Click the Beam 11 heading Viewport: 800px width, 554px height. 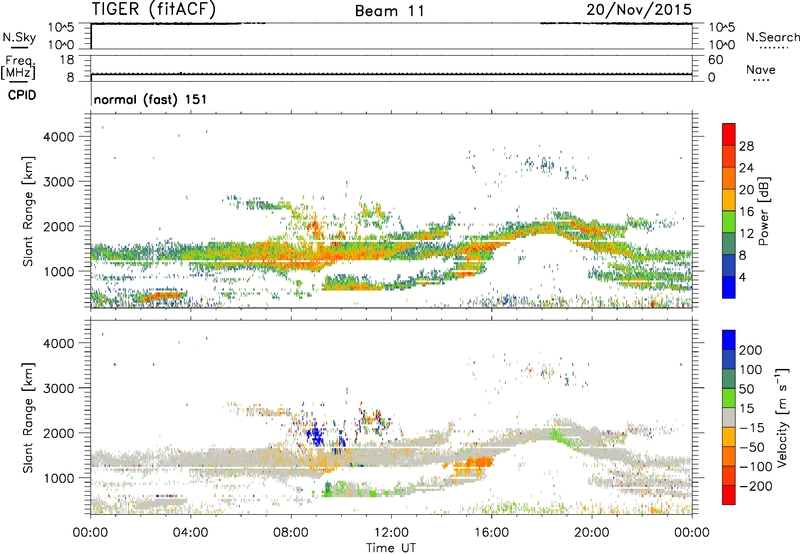click(x=390, y=11)
